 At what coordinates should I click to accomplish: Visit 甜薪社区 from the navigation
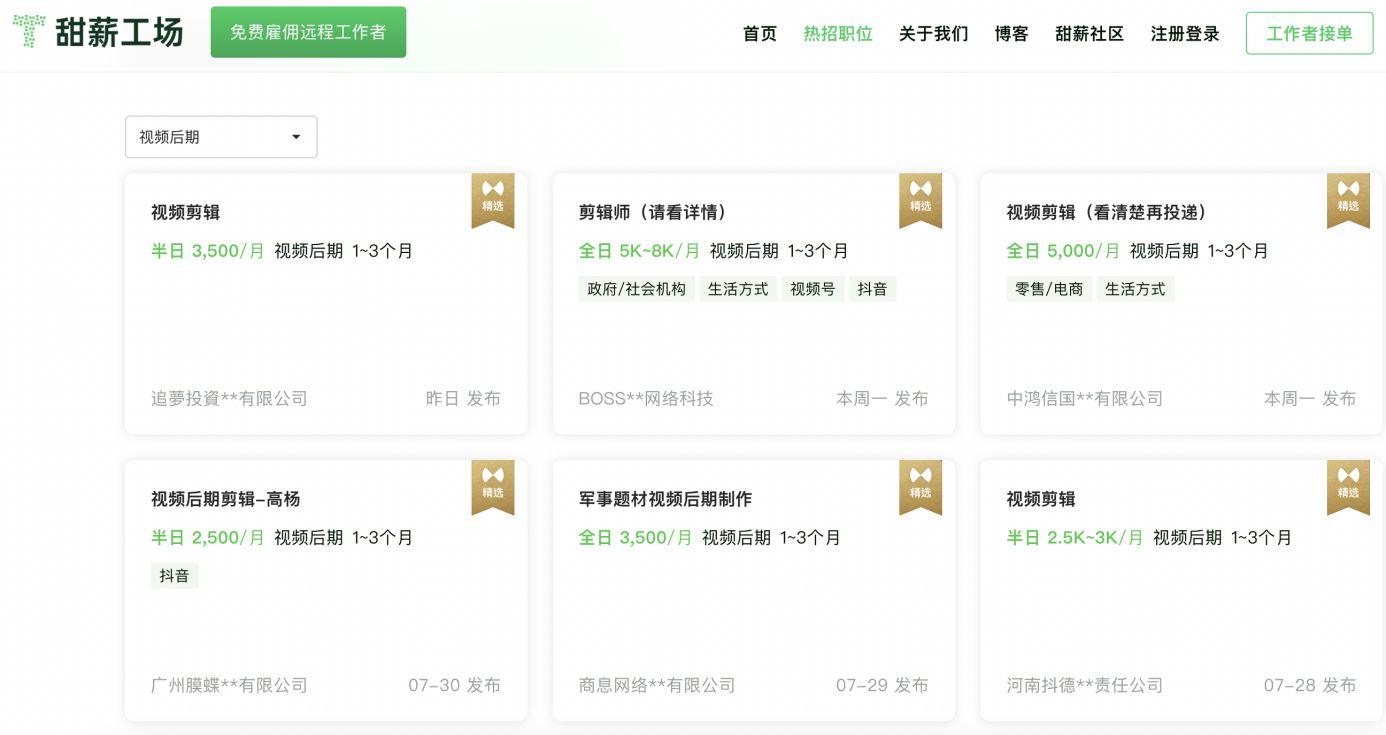1090,33
